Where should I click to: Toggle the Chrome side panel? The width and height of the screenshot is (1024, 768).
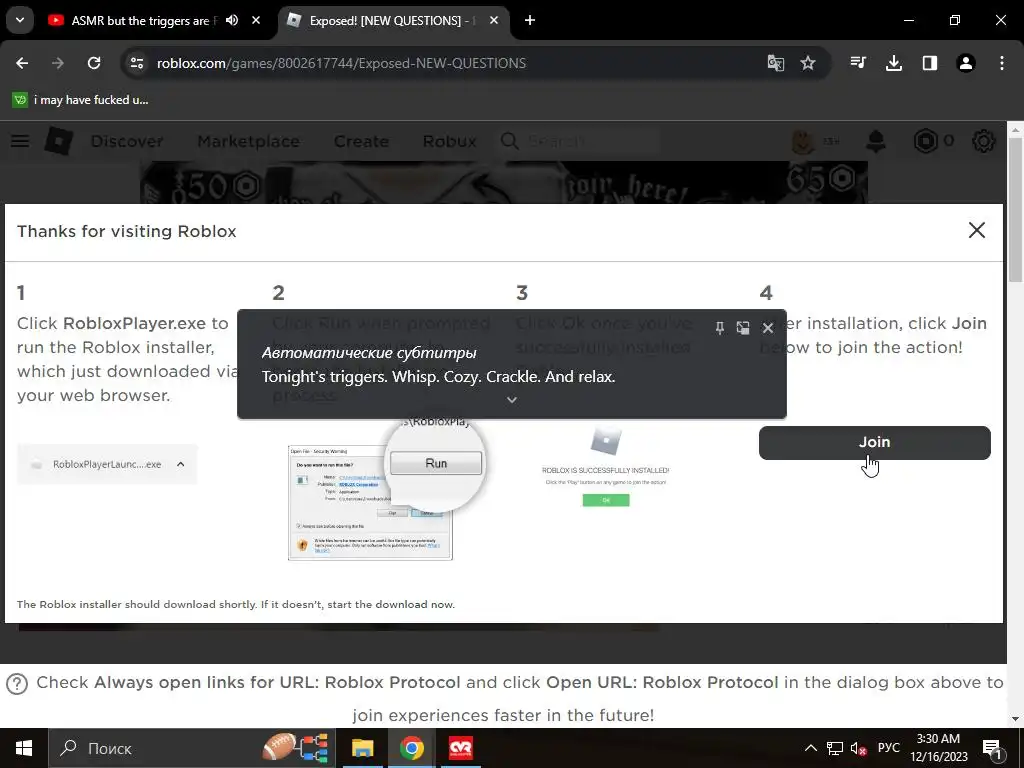[929, 63]
